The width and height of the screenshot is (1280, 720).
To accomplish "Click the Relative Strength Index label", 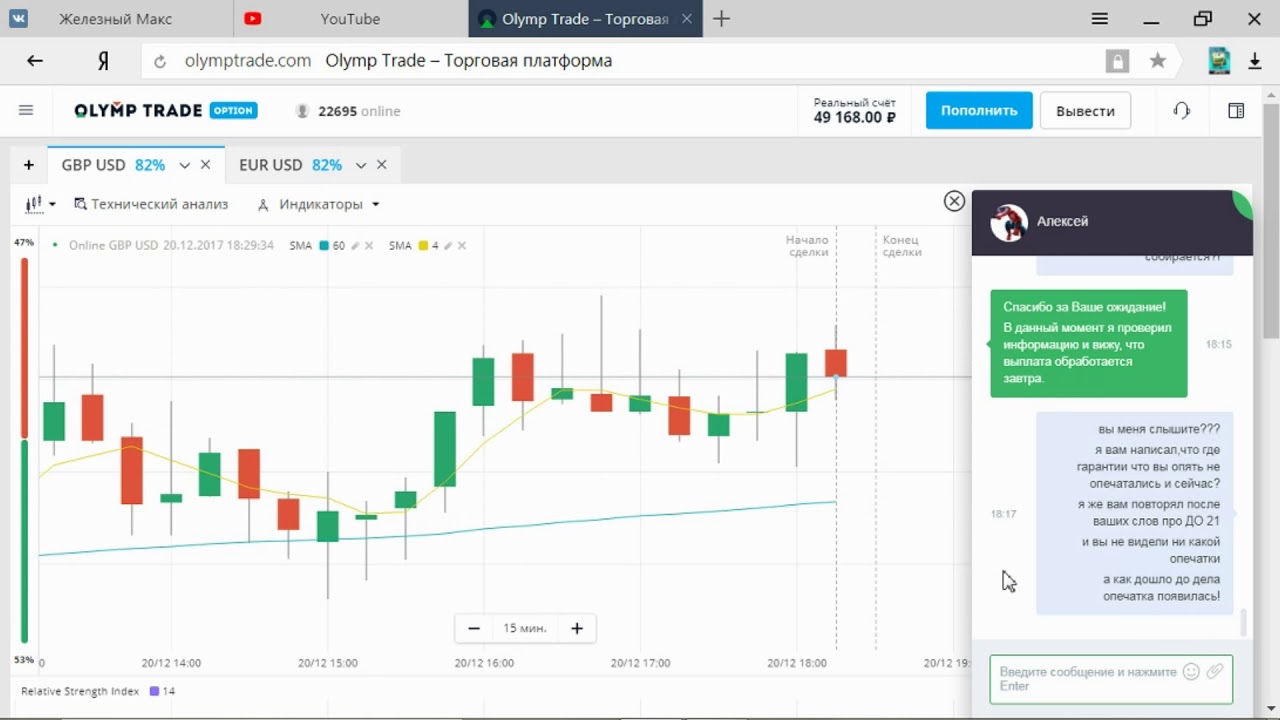I will coord(80,691).
